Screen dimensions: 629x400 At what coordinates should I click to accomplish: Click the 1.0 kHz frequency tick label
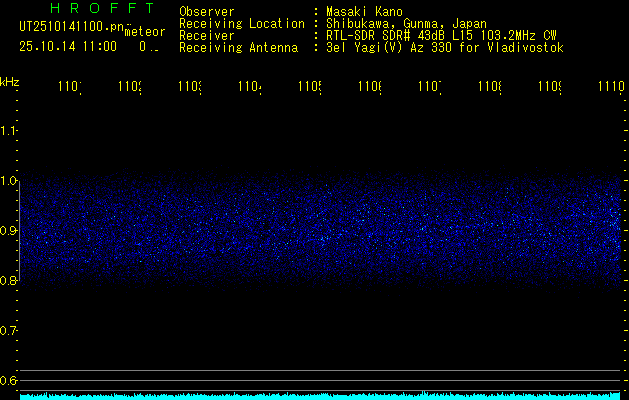(9, 180)
